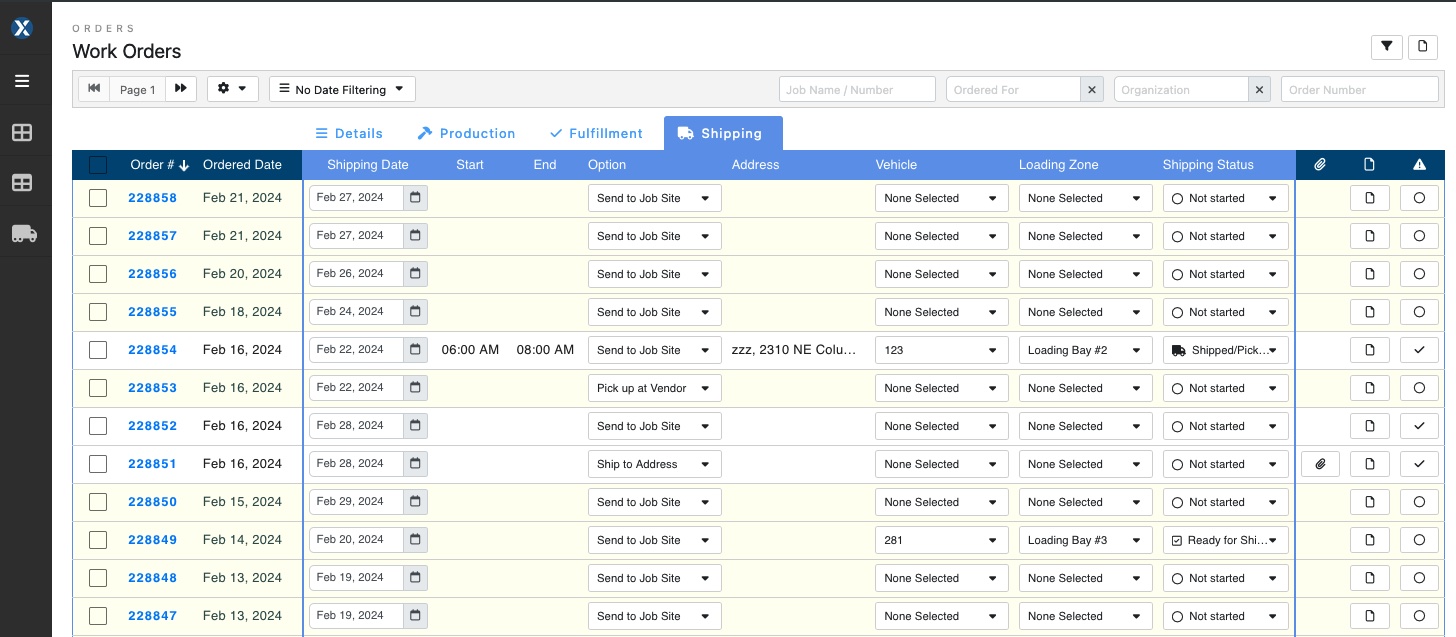Check the checkbox beside order 228849

tap(97, 539)
